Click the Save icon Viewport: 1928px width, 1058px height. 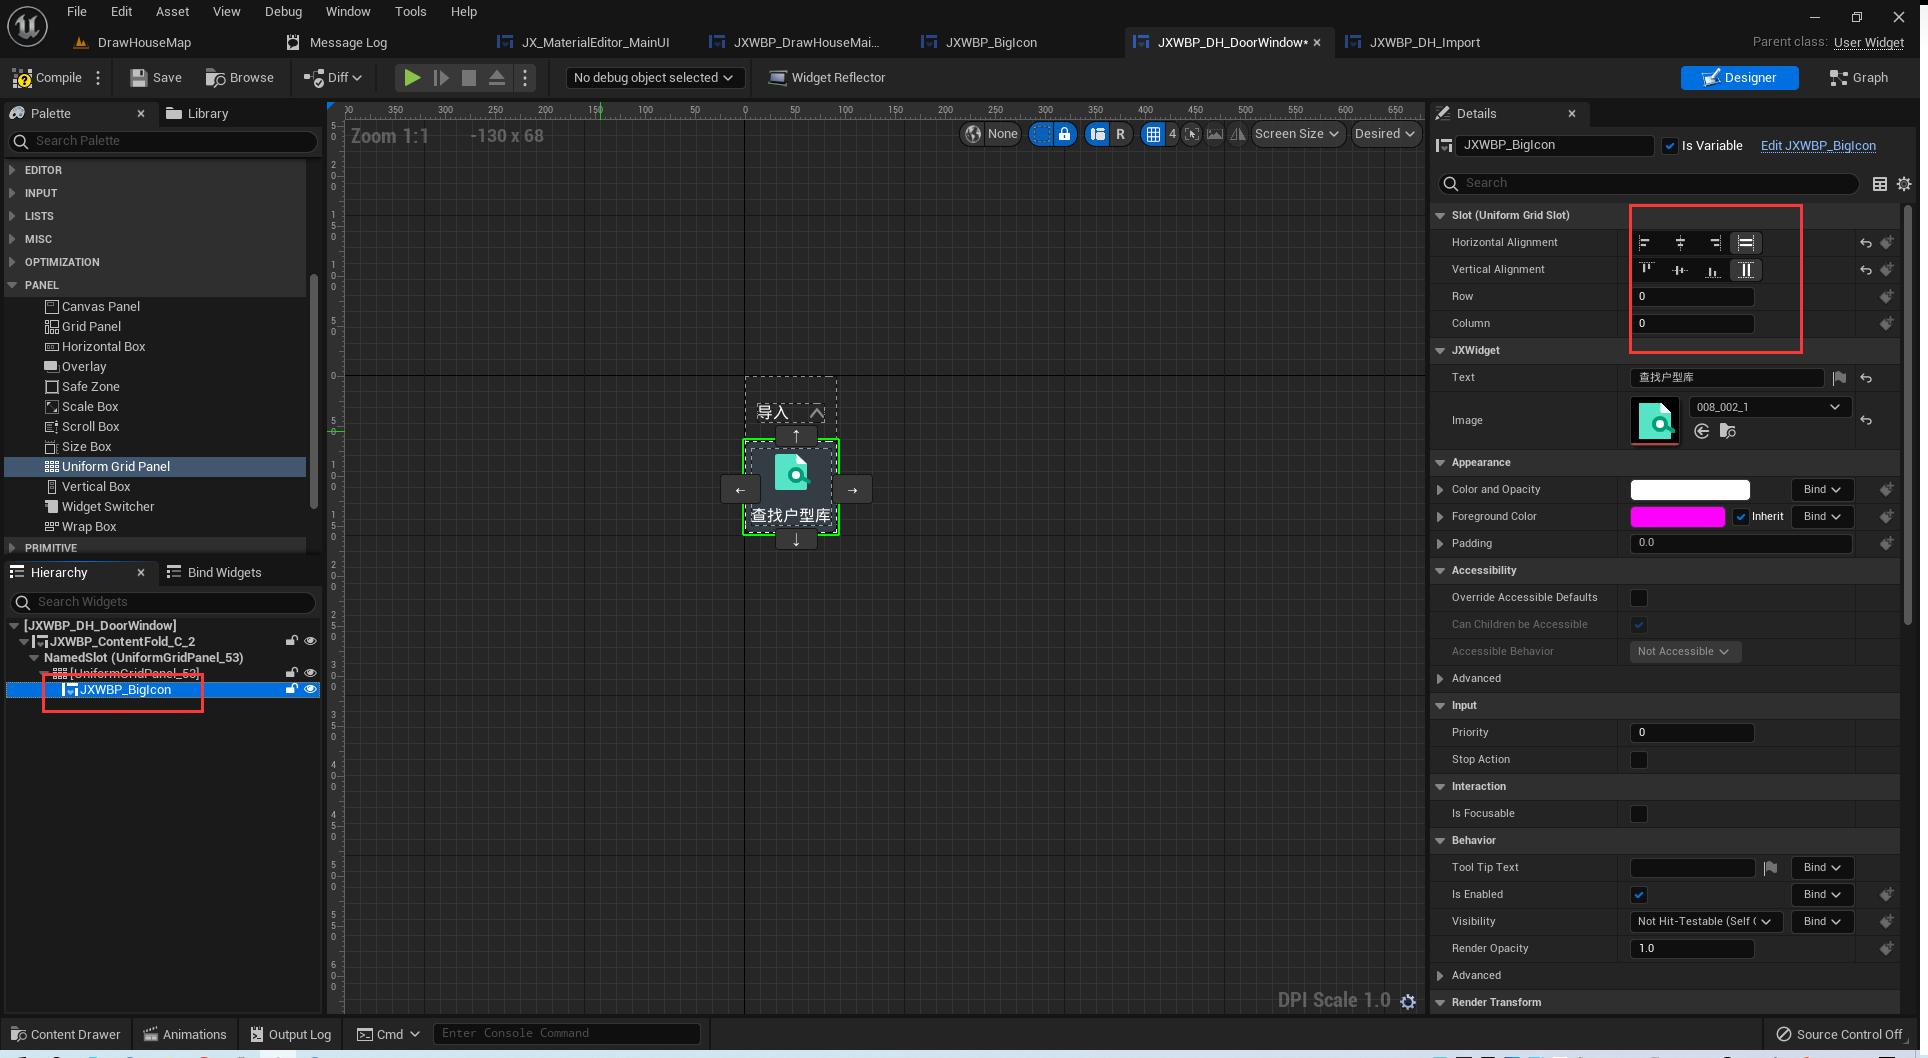[x=137, y=77]
